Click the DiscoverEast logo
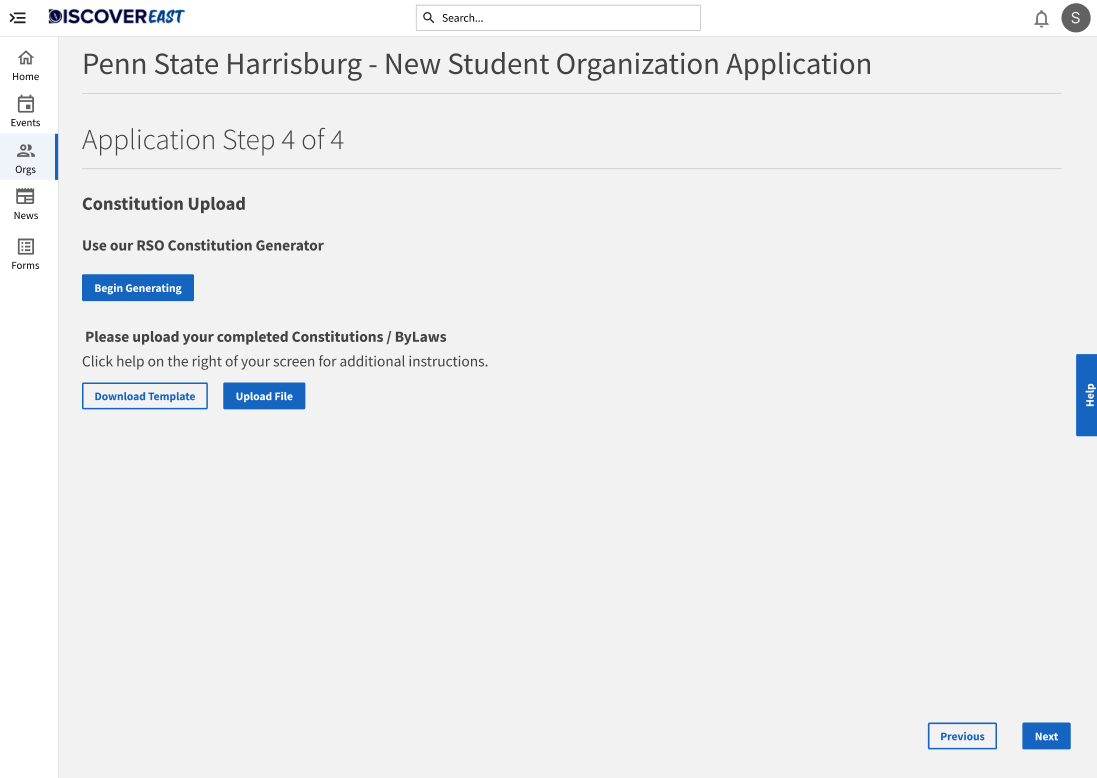The height and width of the screenshot is (778, 1097). click(116, 17)
